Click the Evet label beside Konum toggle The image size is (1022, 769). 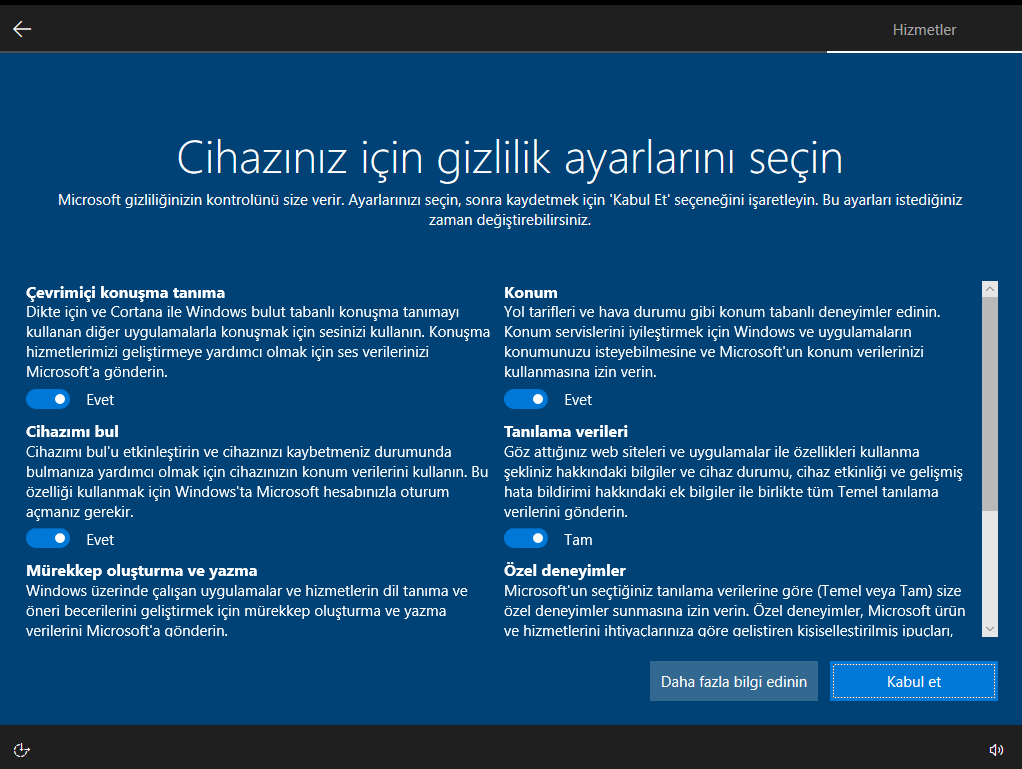(x=578, y=400)
